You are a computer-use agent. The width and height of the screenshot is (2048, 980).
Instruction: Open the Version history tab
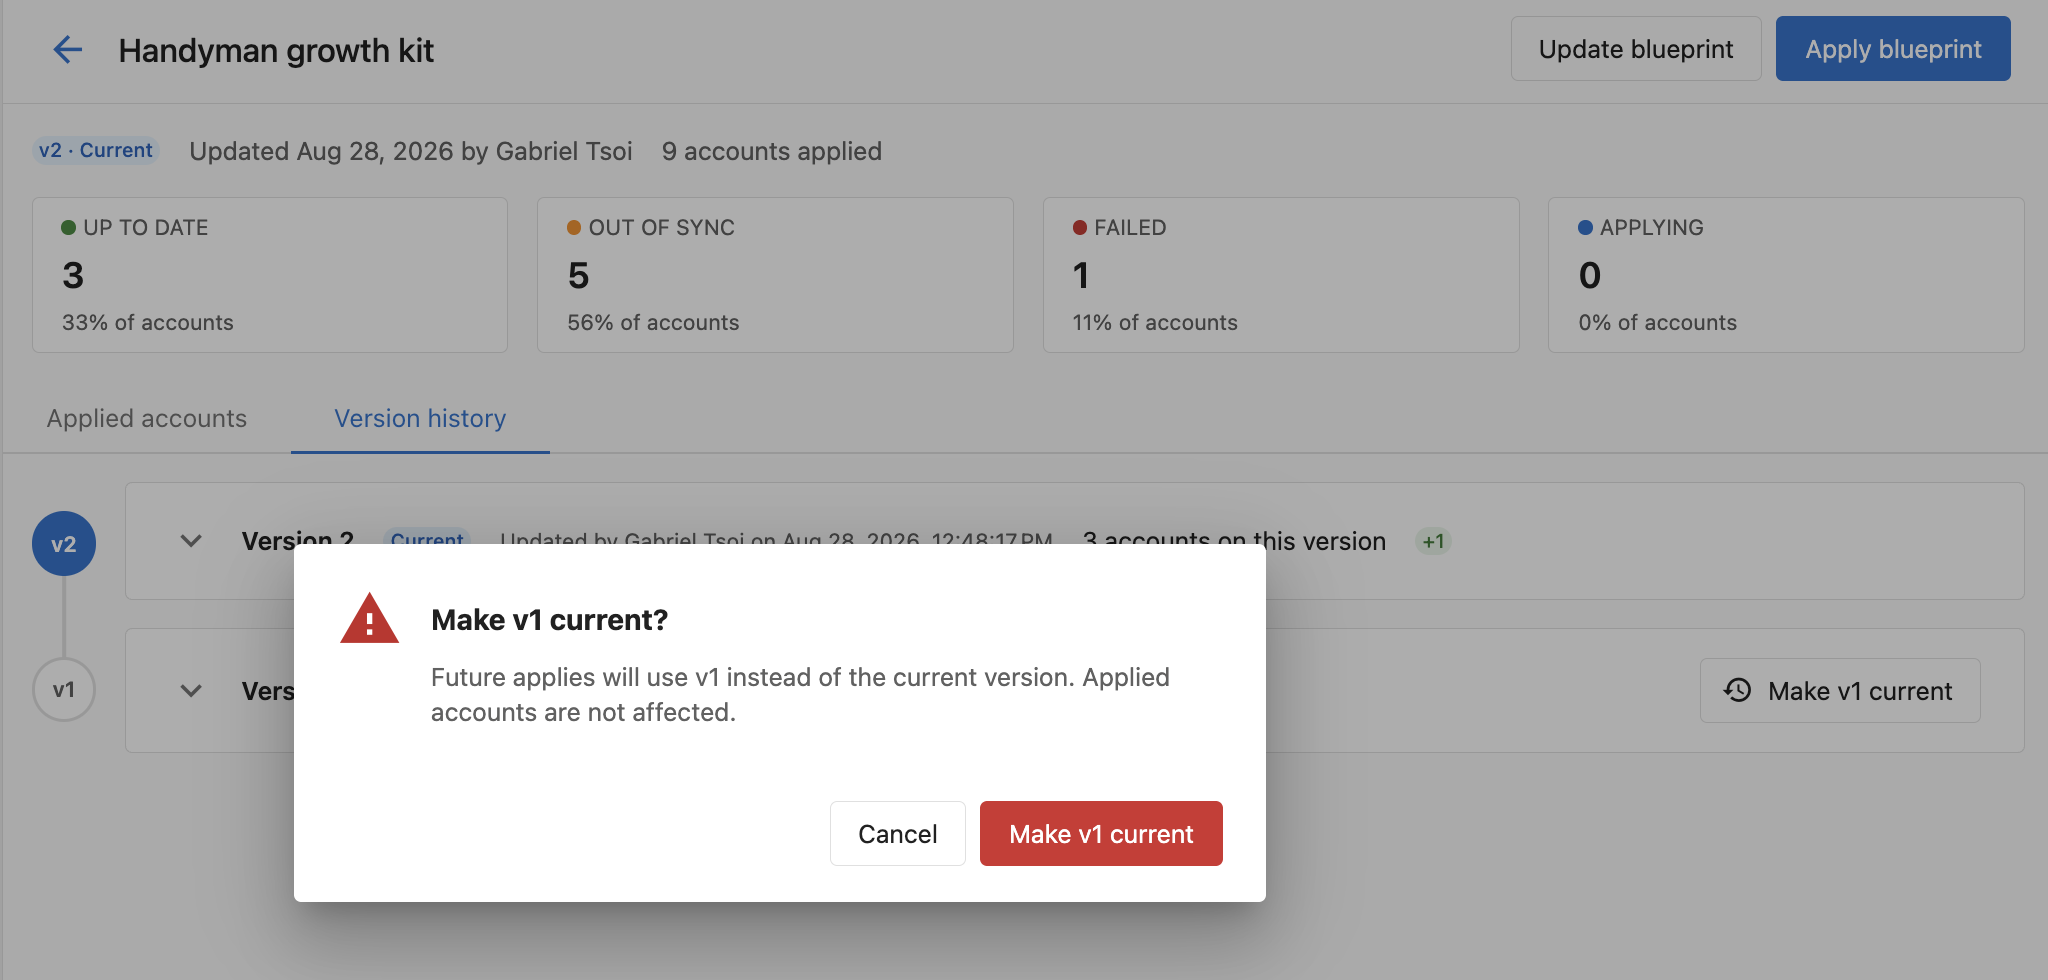[x=420, y=418]
